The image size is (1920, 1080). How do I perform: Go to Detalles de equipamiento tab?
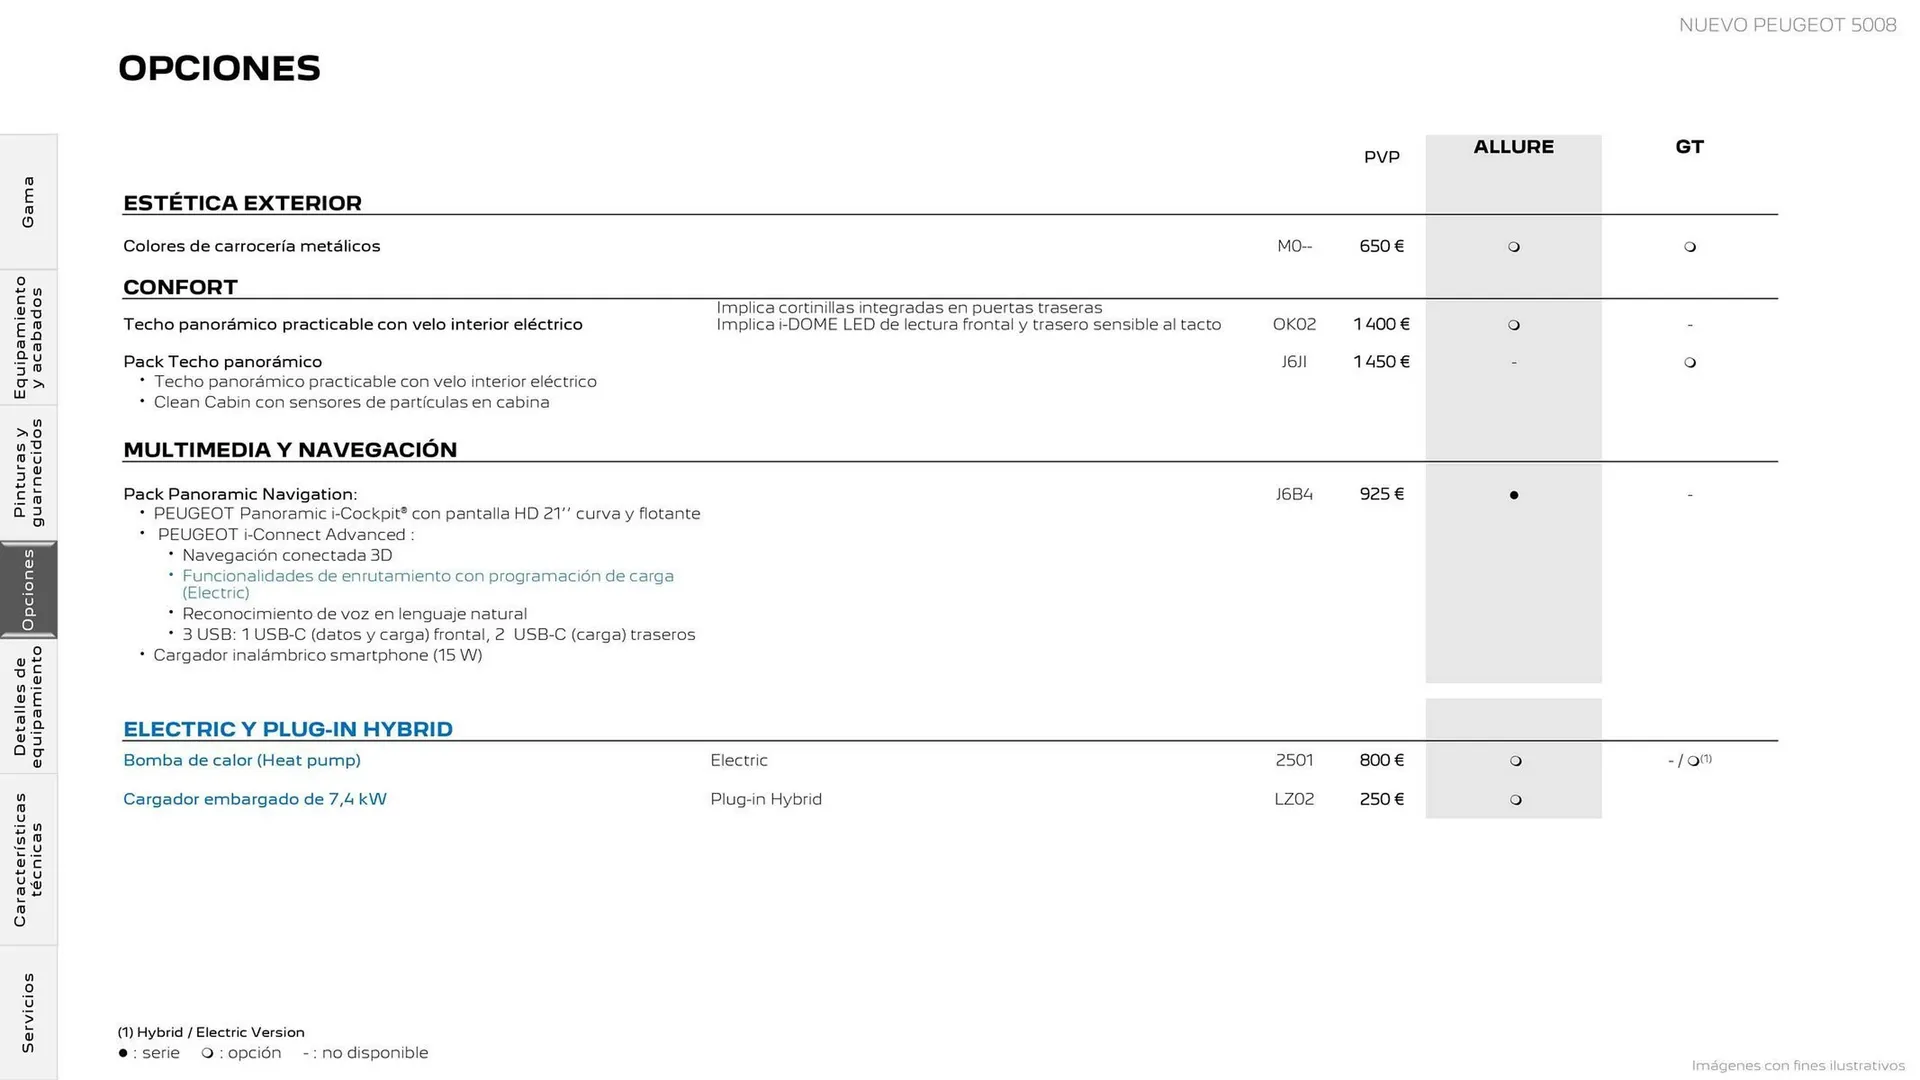pos(28,706)
